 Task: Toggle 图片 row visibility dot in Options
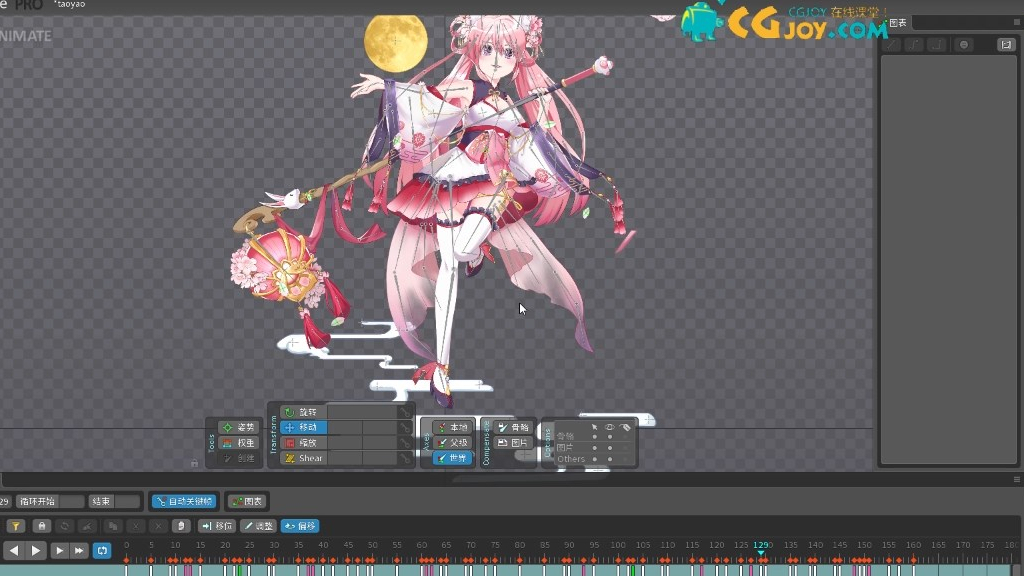[x=610, y=448]
